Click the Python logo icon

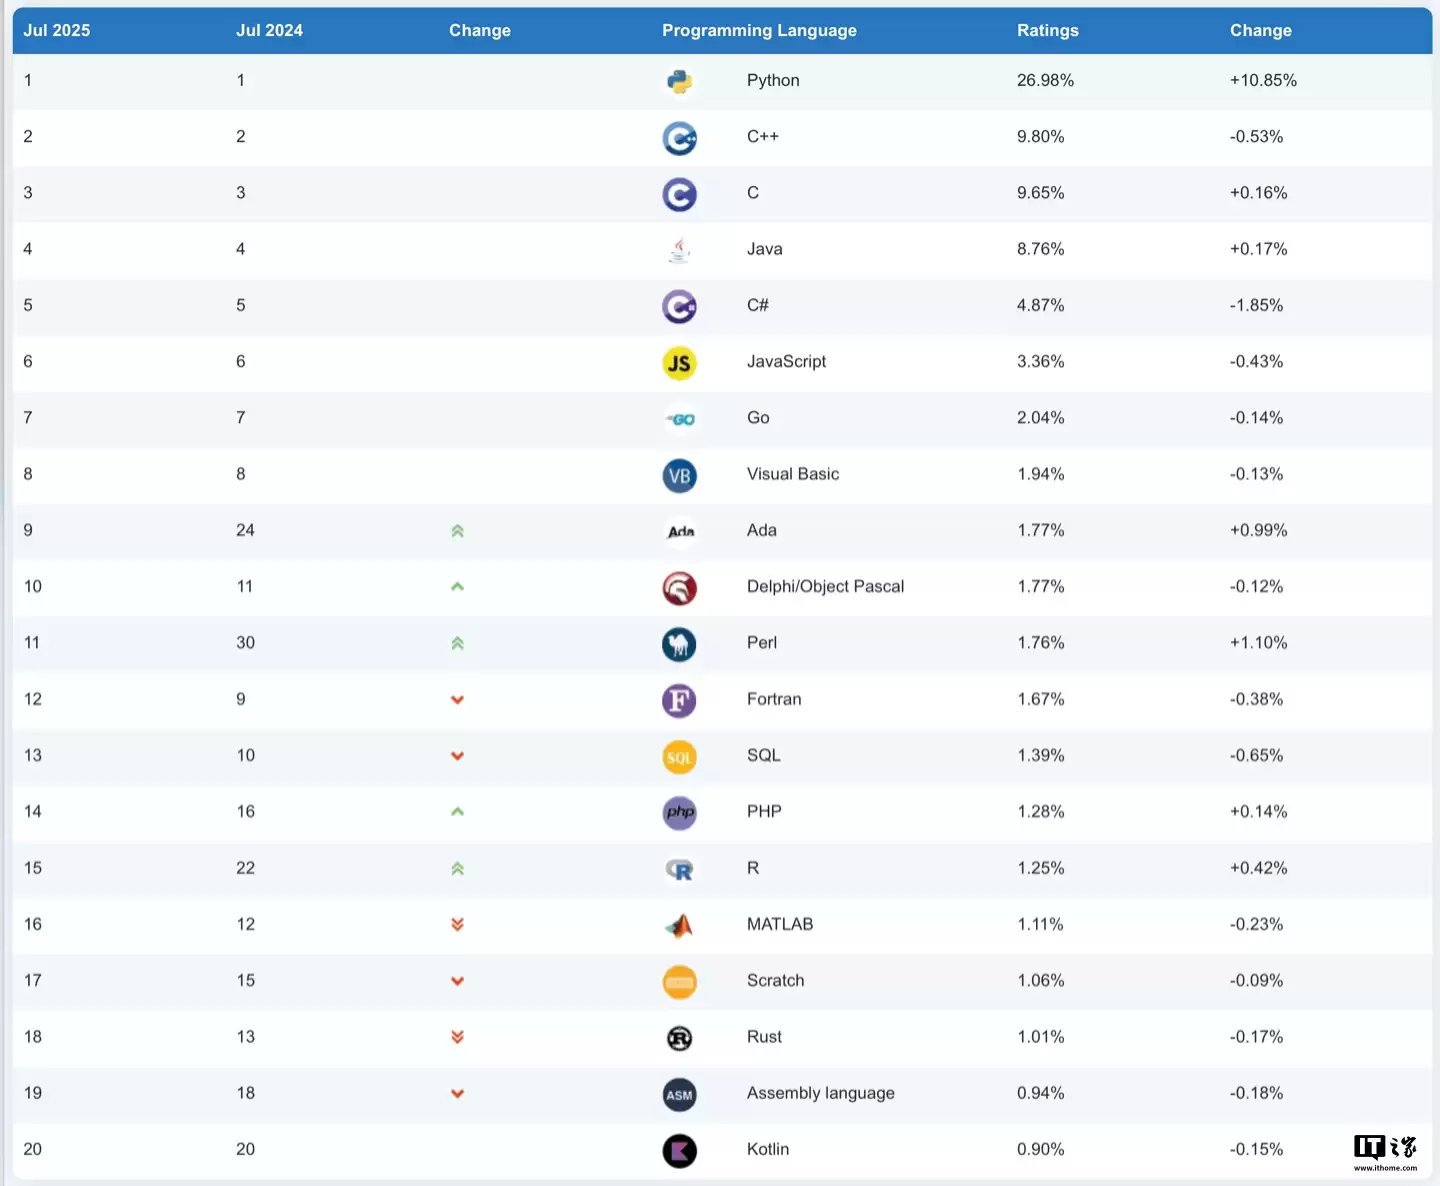(x=679, y=81)
